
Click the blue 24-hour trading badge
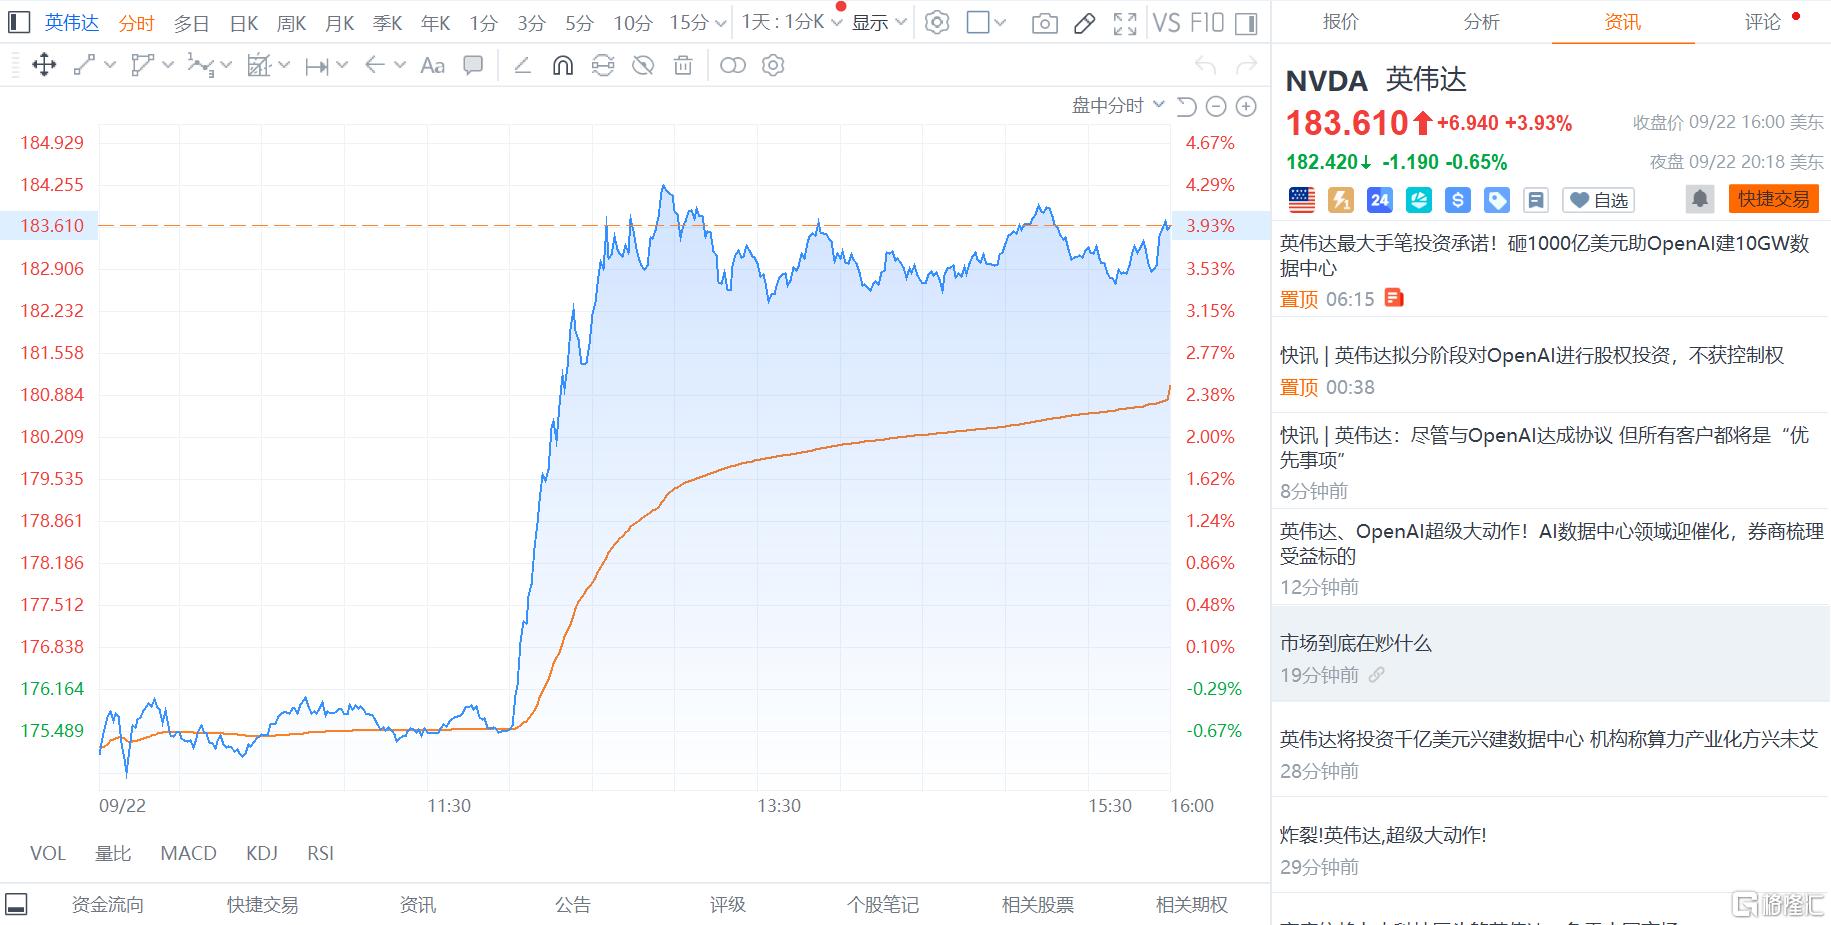(1380, 200)
